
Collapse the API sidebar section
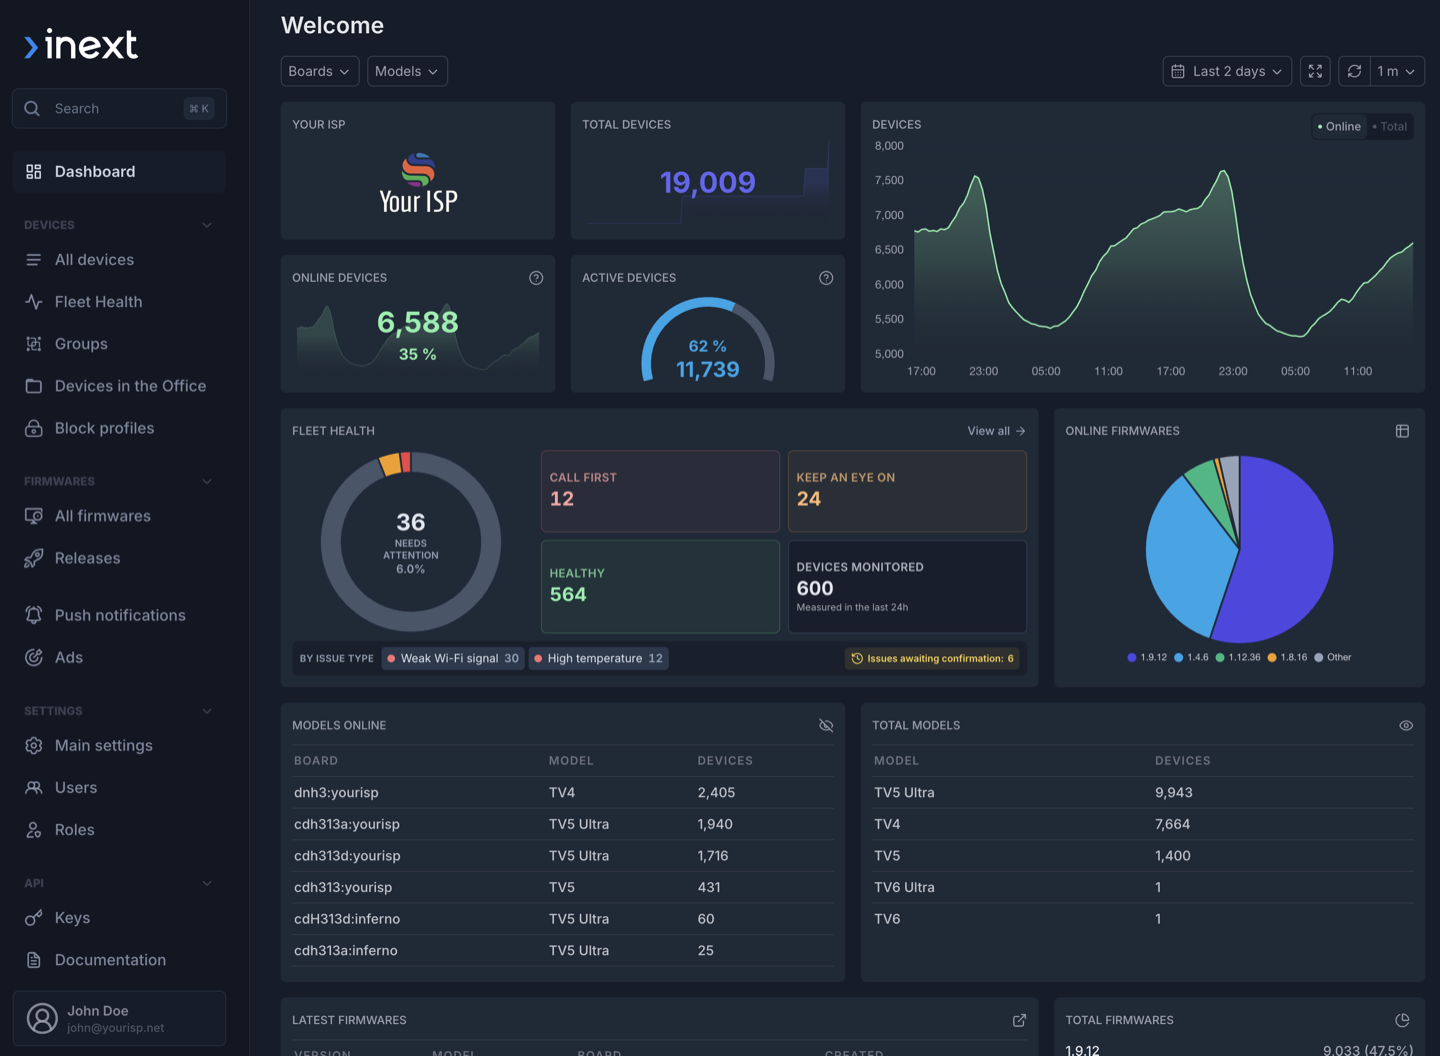[x=207, y=883]
